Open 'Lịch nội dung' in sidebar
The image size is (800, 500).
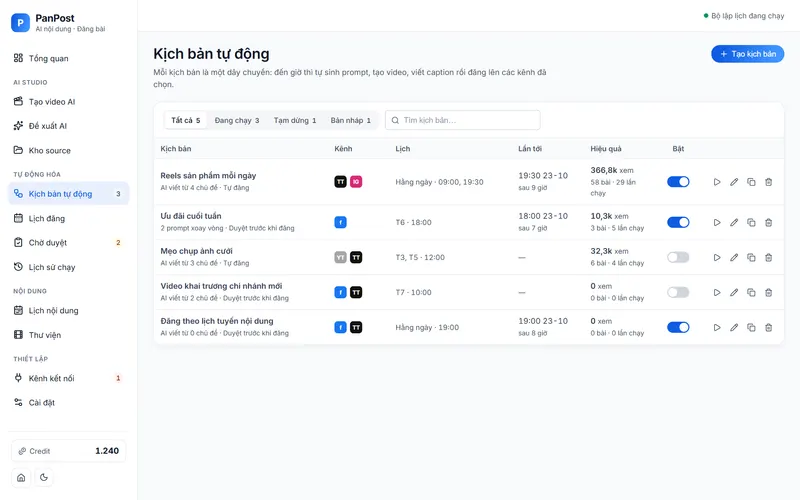(68, 311)
